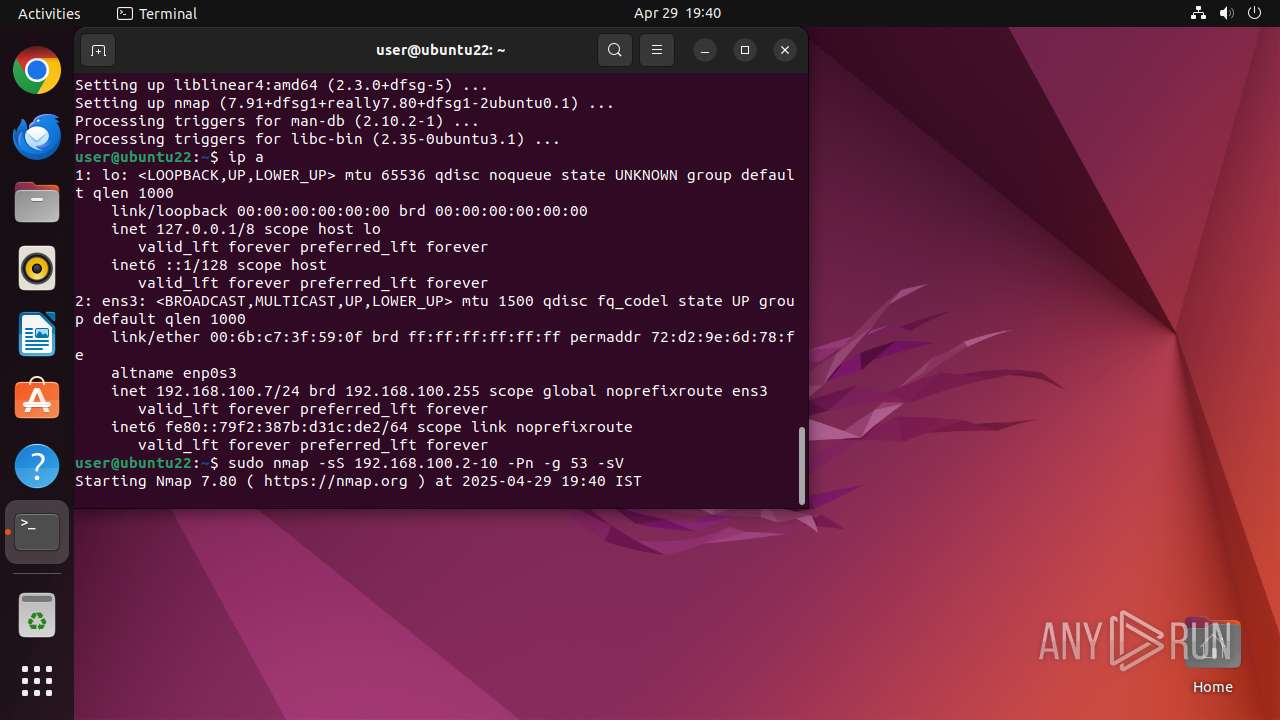Open the Trash from the dock
1280x720 pixels.
click(x=37, y=616)
